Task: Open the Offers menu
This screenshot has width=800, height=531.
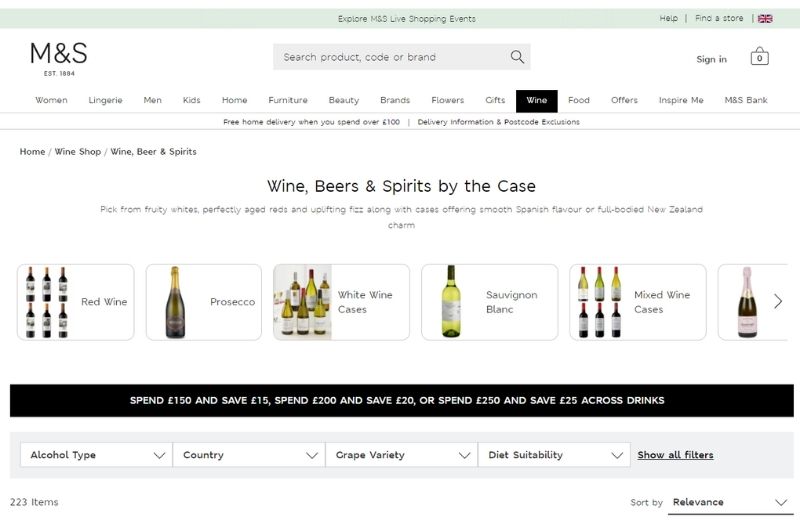Action: [624, 100]
